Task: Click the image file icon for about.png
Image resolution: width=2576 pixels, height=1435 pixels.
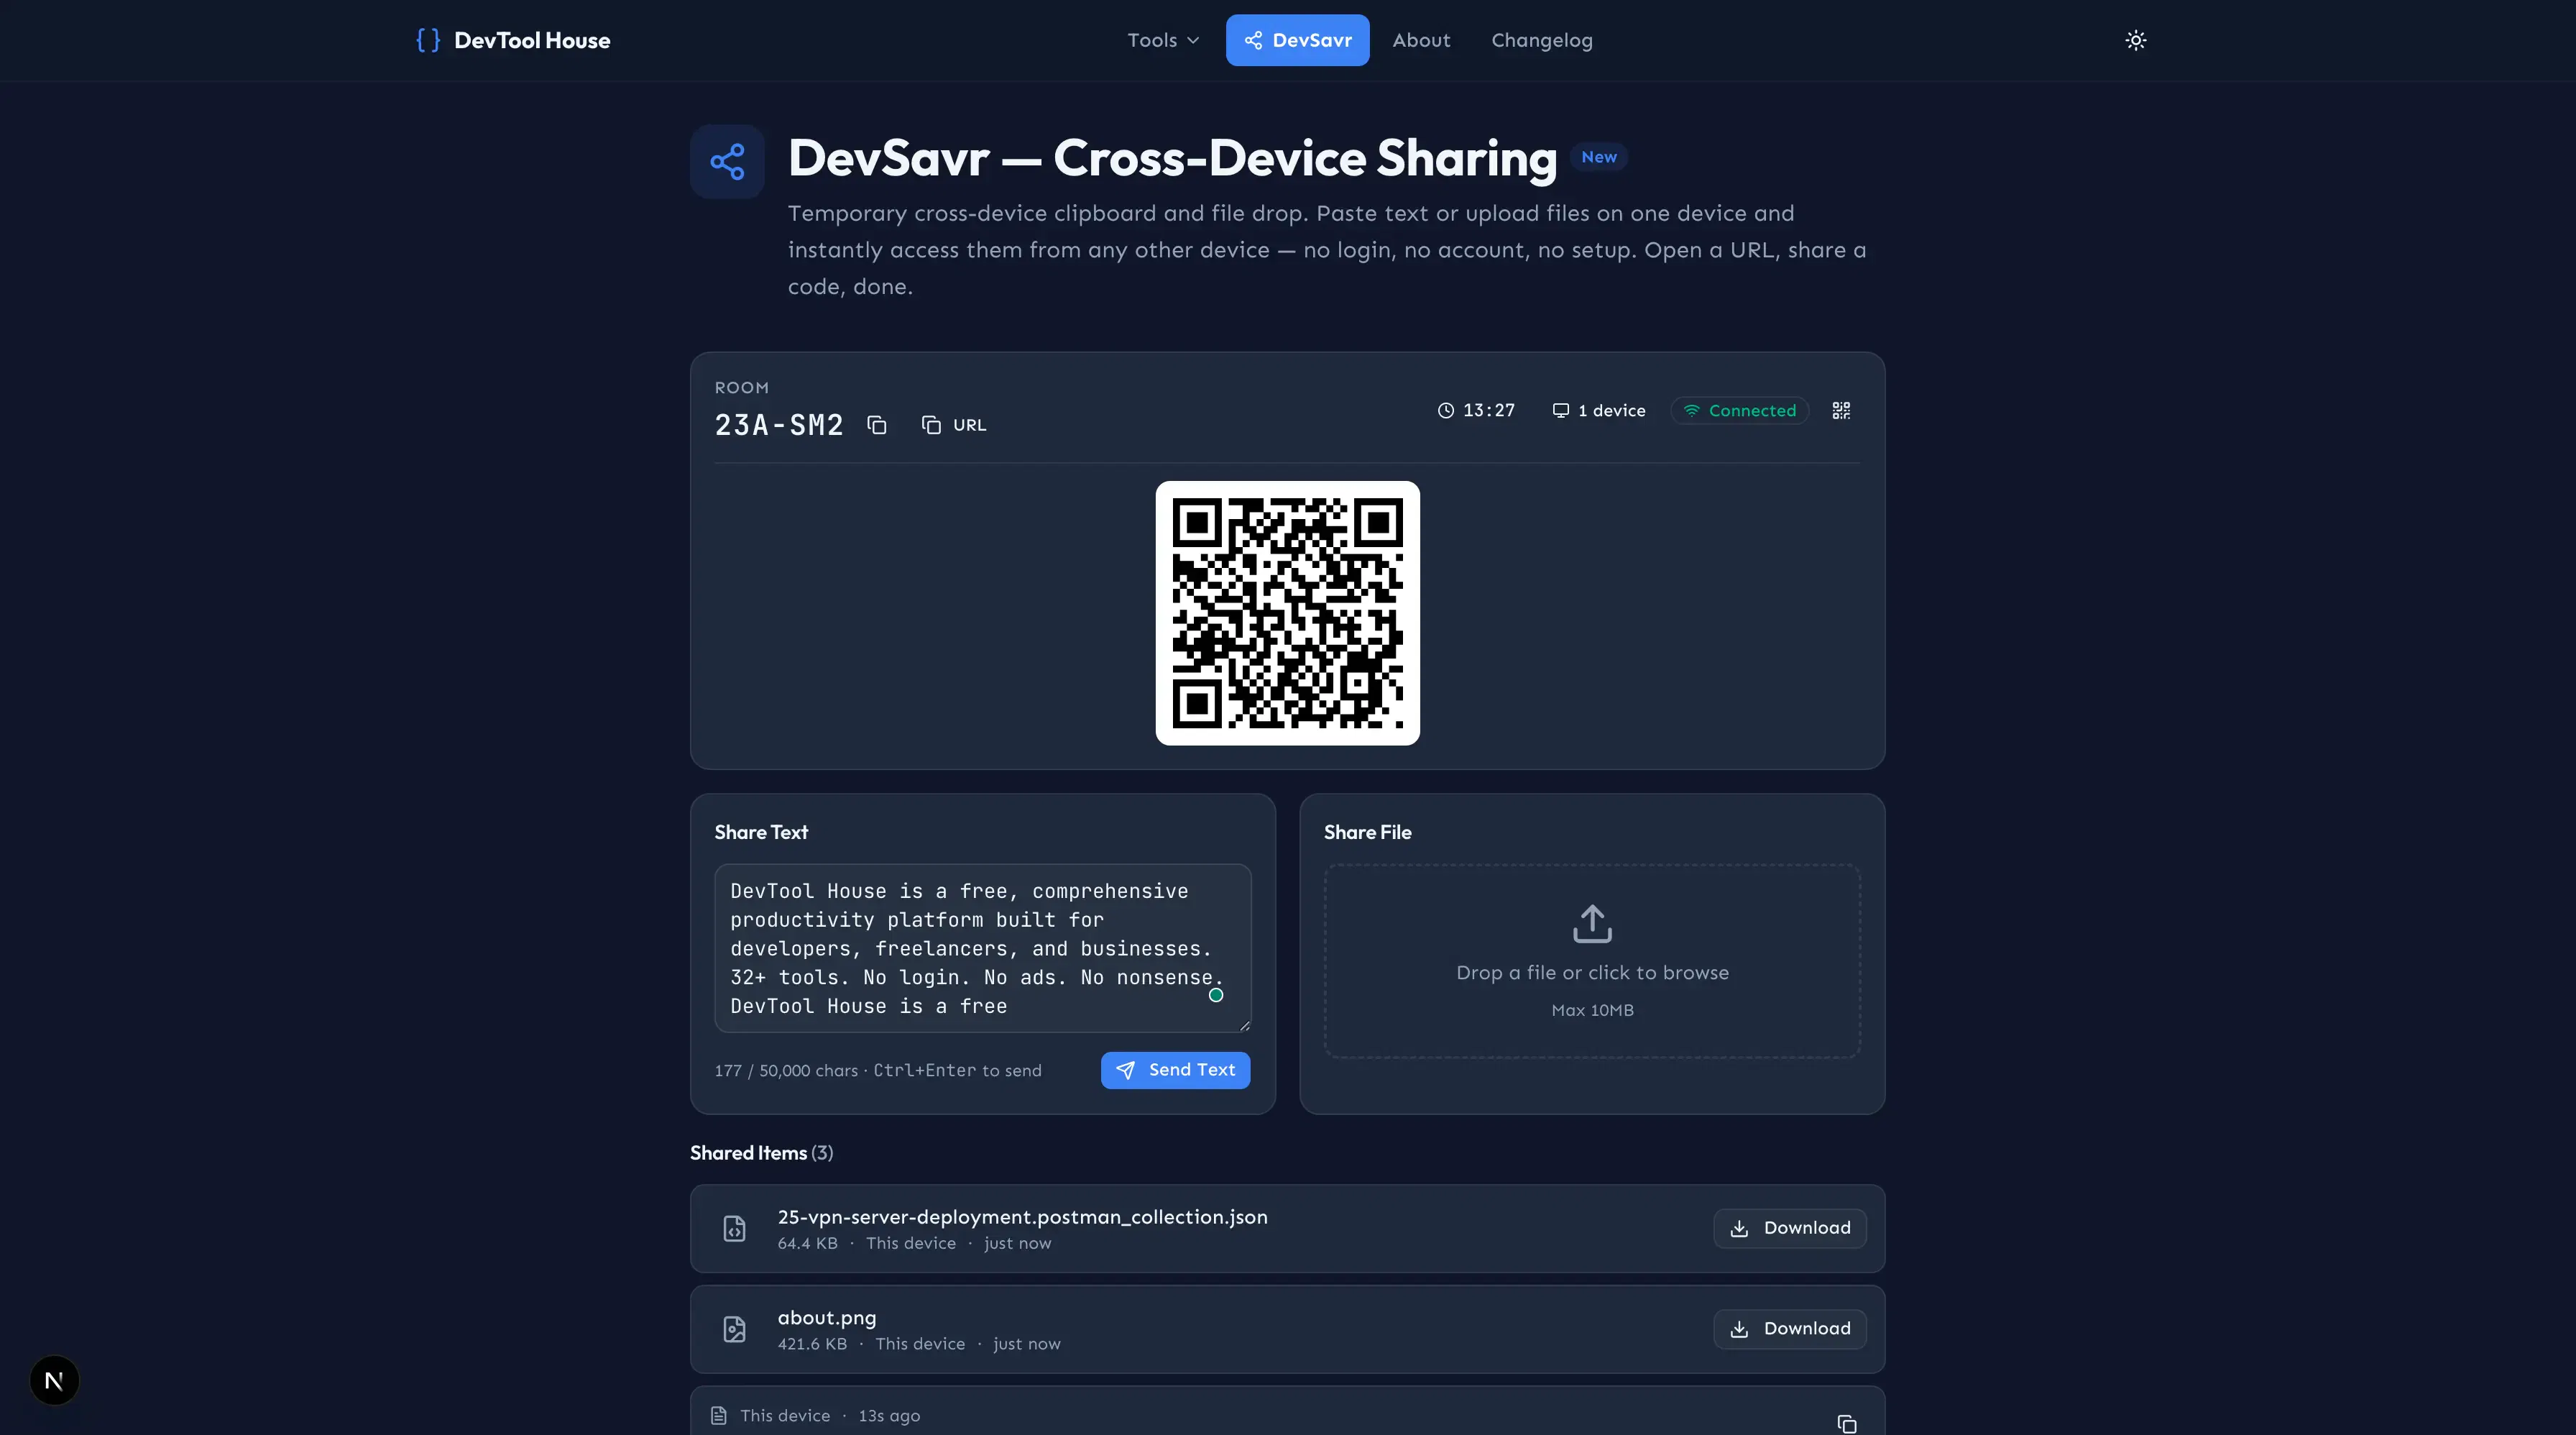Action: coord(734,1329)
